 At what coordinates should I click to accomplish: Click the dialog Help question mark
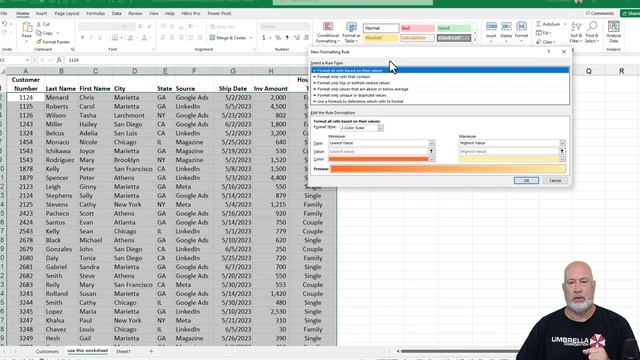pos(549,52)
